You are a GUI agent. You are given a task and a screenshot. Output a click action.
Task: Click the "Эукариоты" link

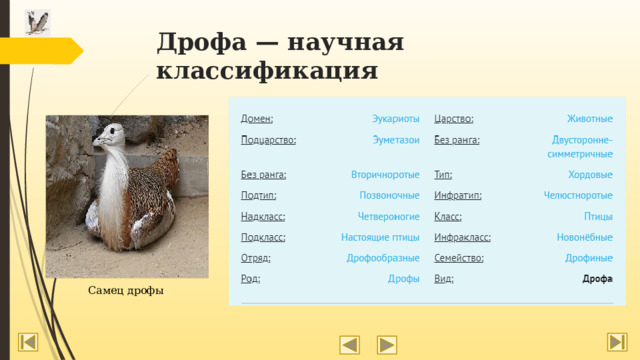click(x=396, y=119)
